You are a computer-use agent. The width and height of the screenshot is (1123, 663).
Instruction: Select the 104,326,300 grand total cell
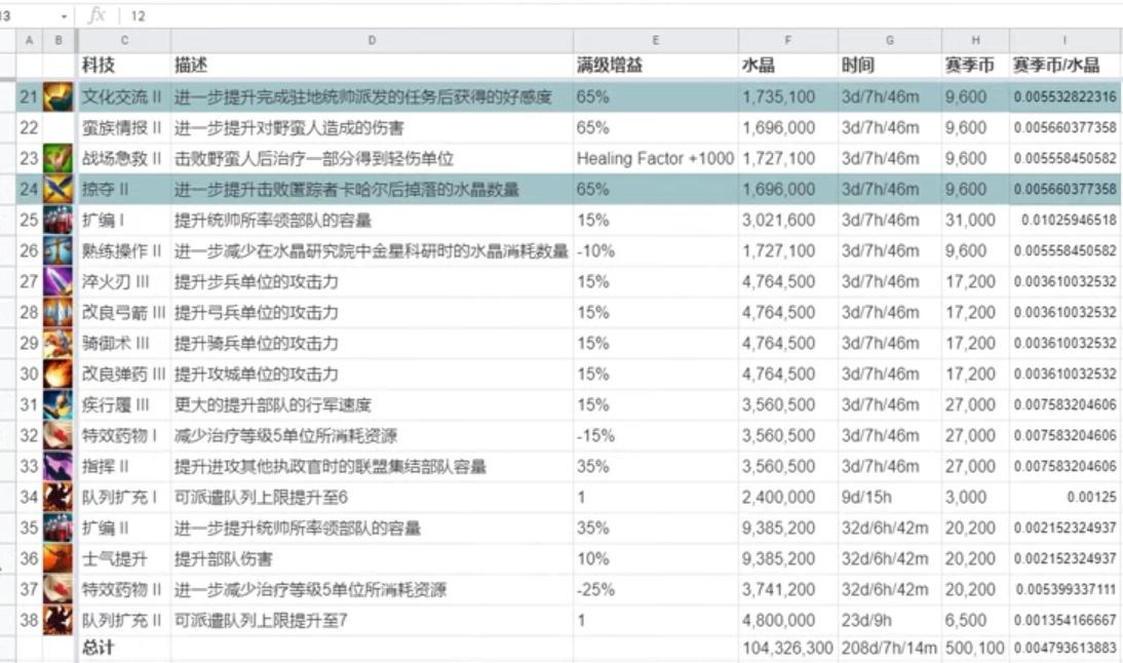[x=790, y=648]
